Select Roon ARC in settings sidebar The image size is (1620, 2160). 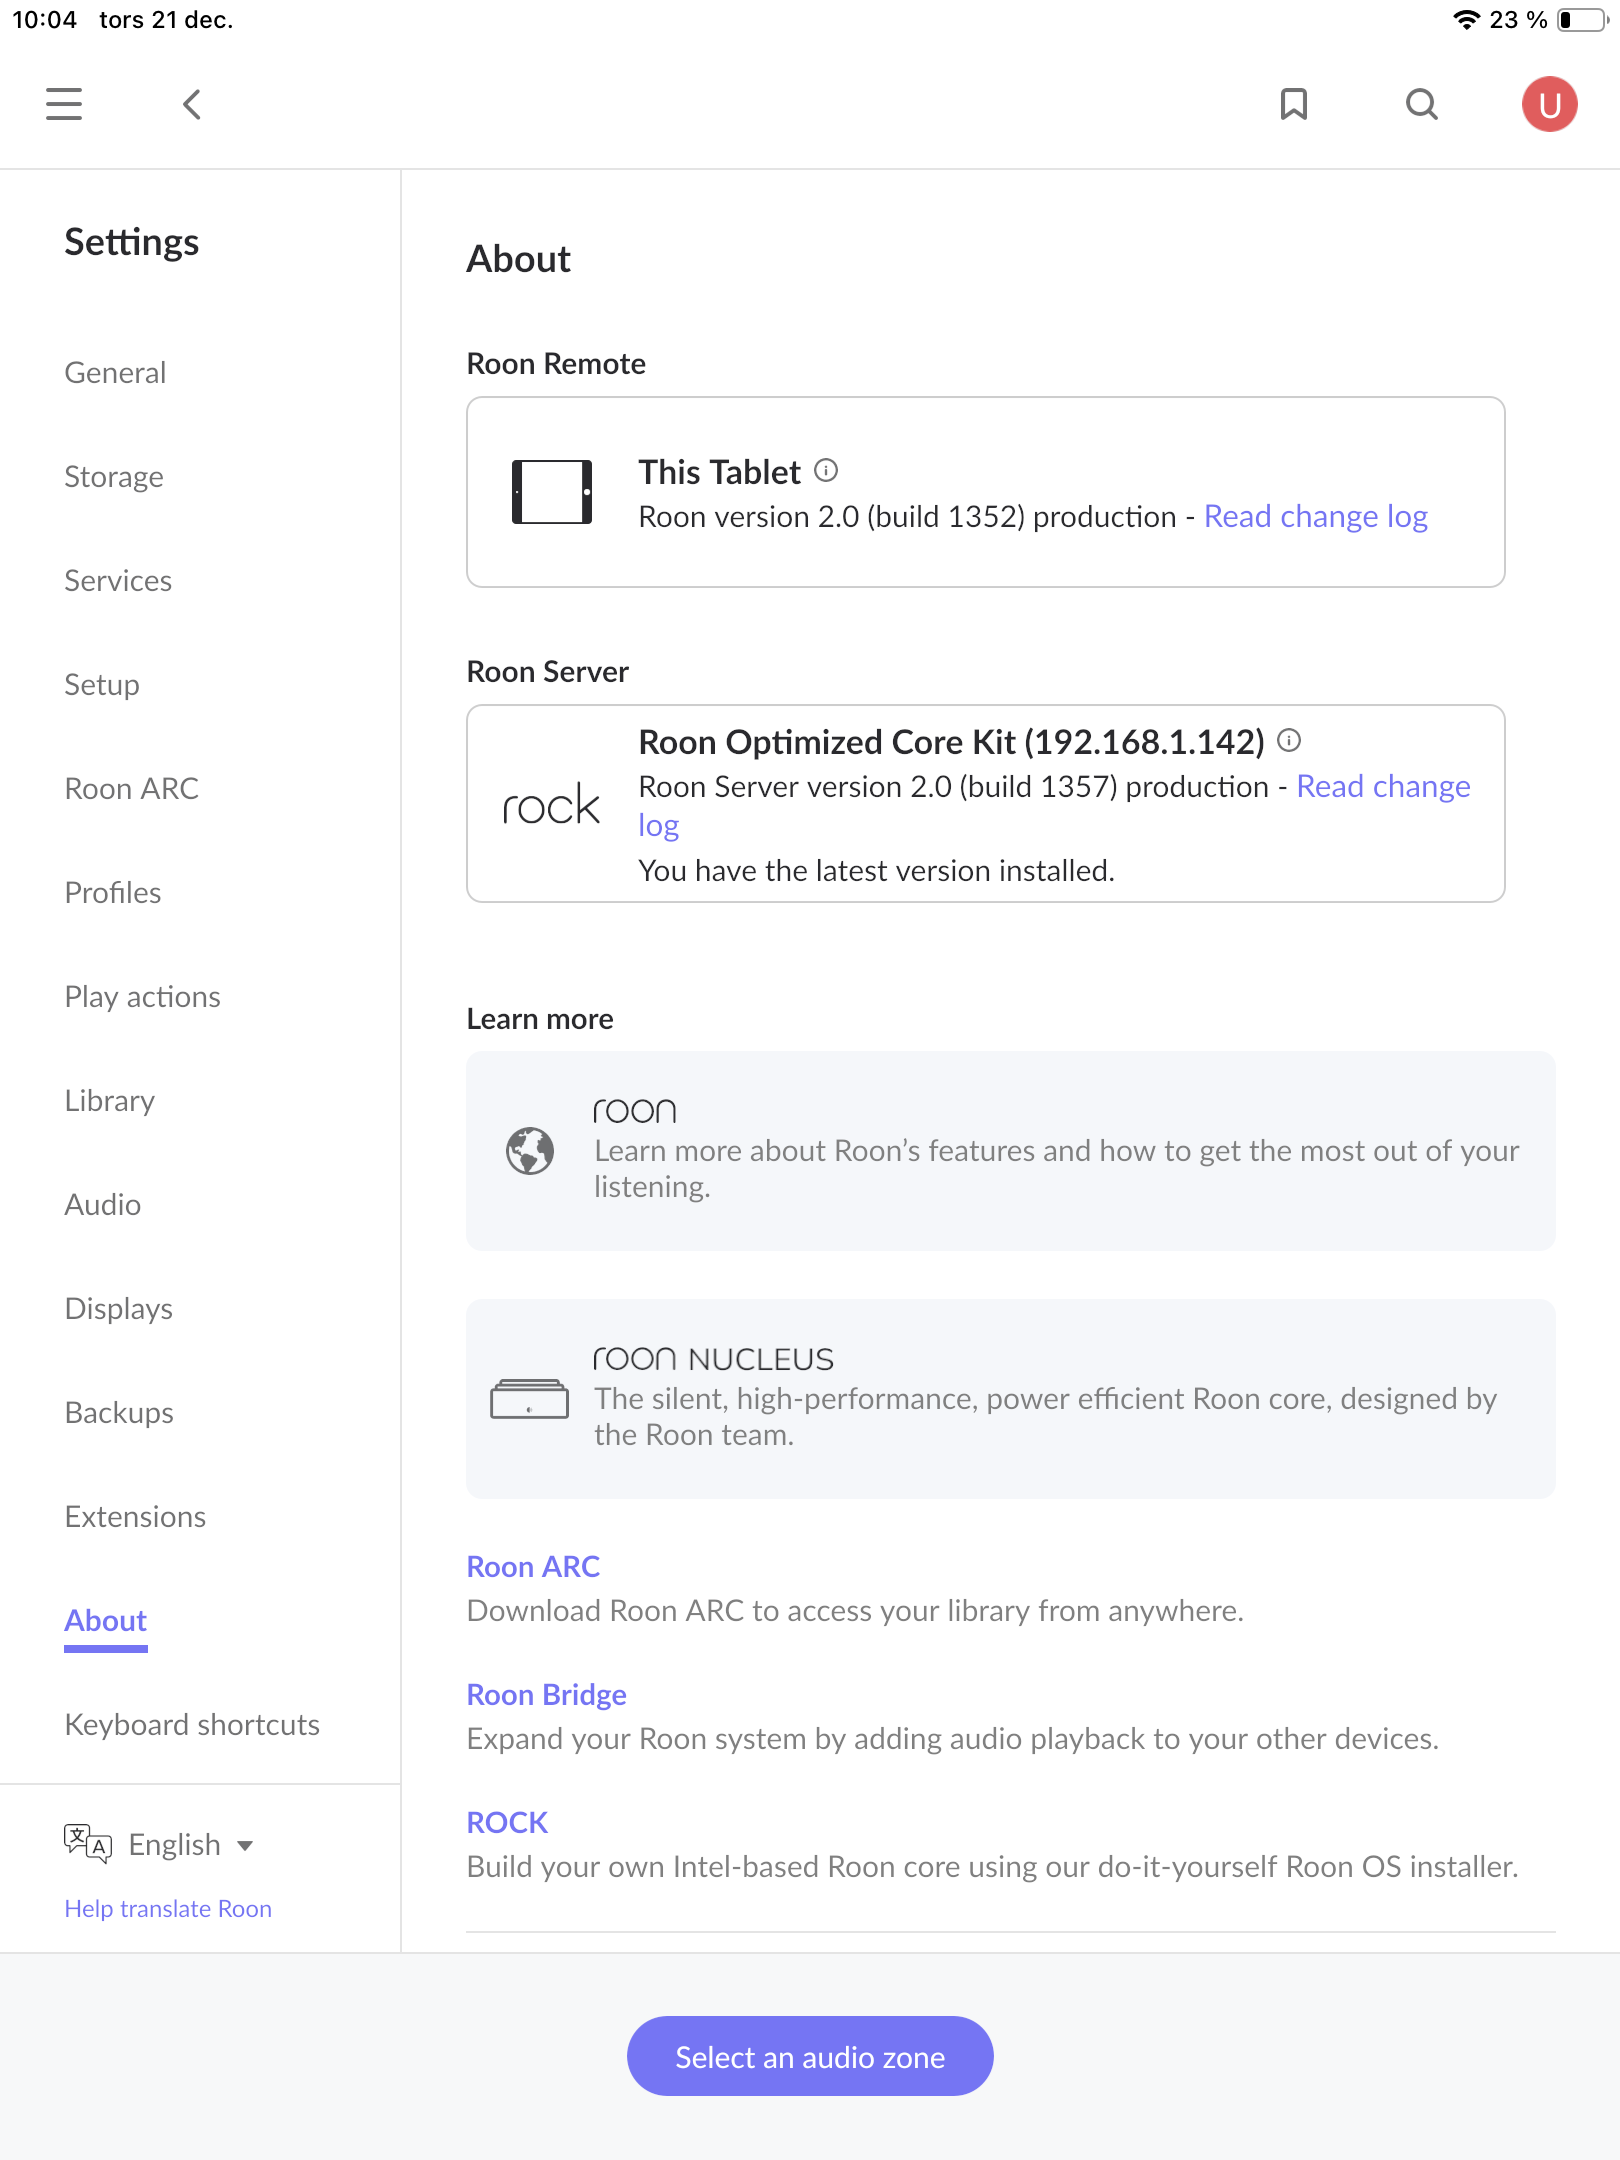(x=131, y=788)
